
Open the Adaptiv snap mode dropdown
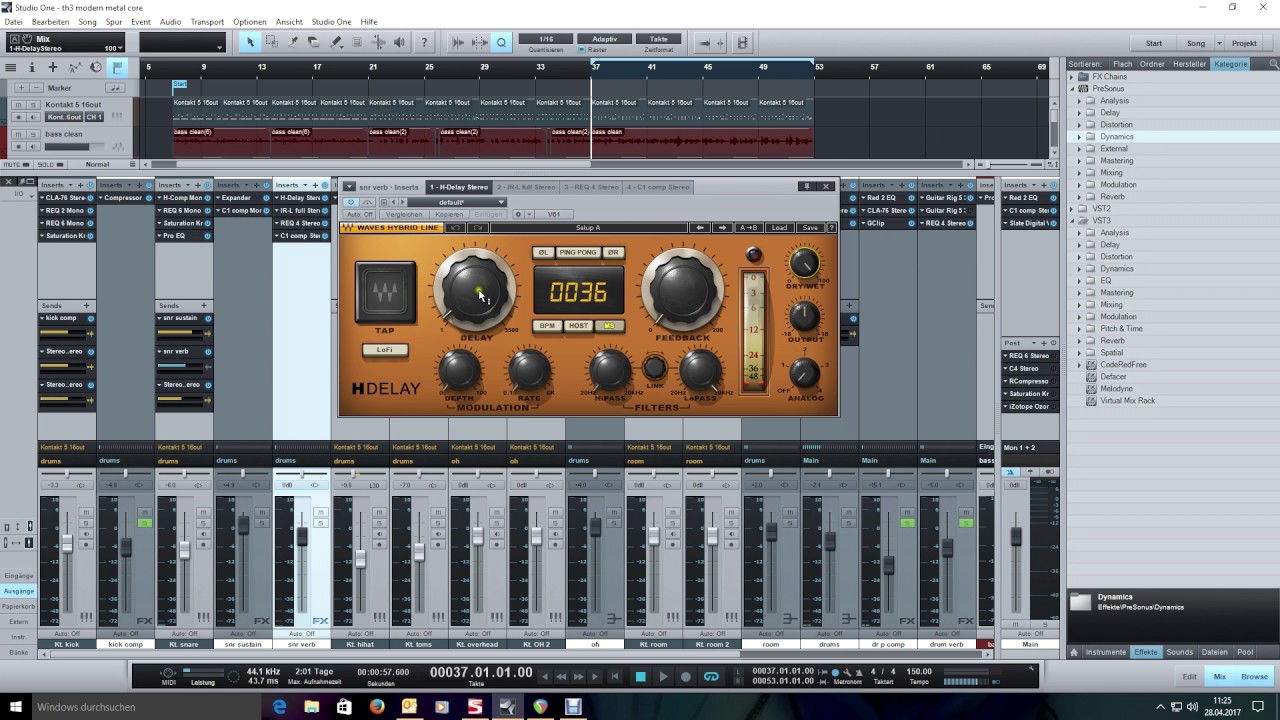(x=605, y=39)
